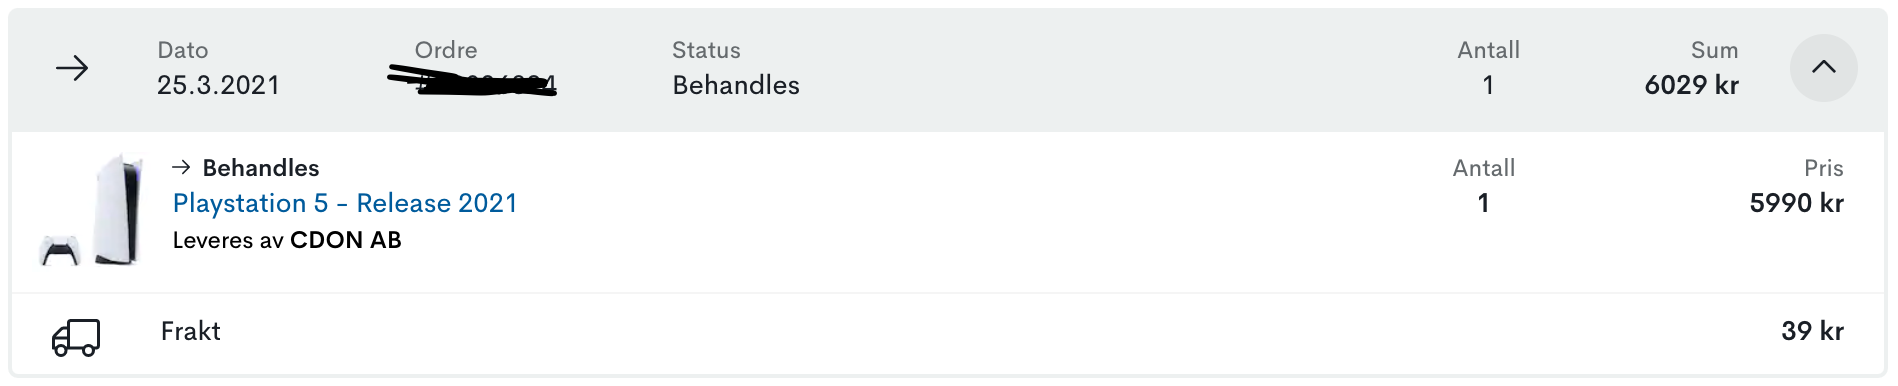Click the item price 5990 kr
The height and width of the screenshot is (386, 1898).
pos(1796,203)
